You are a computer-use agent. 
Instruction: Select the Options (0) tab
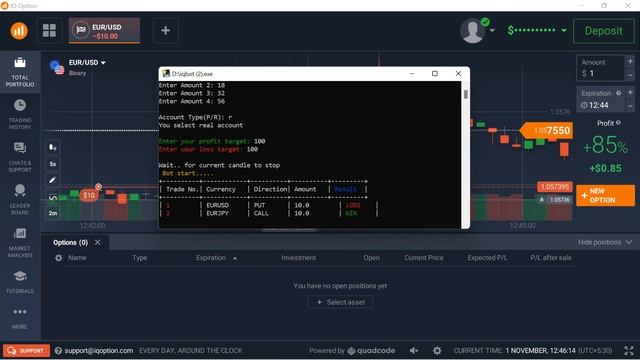(x=70, y=242)
